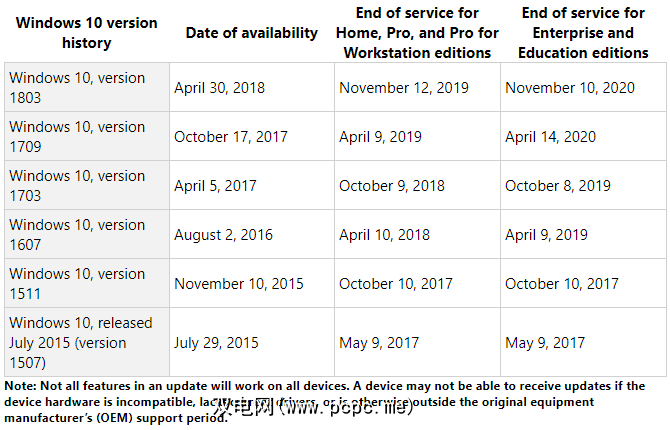670x430 pixels.
Task: Click the "Date of availability" column header
Action: [251, 33]
